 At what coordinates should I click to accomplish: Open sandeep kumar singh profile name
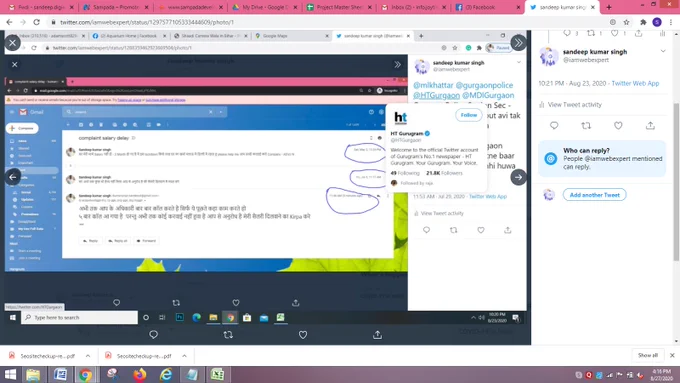click(x=595, y=52)
